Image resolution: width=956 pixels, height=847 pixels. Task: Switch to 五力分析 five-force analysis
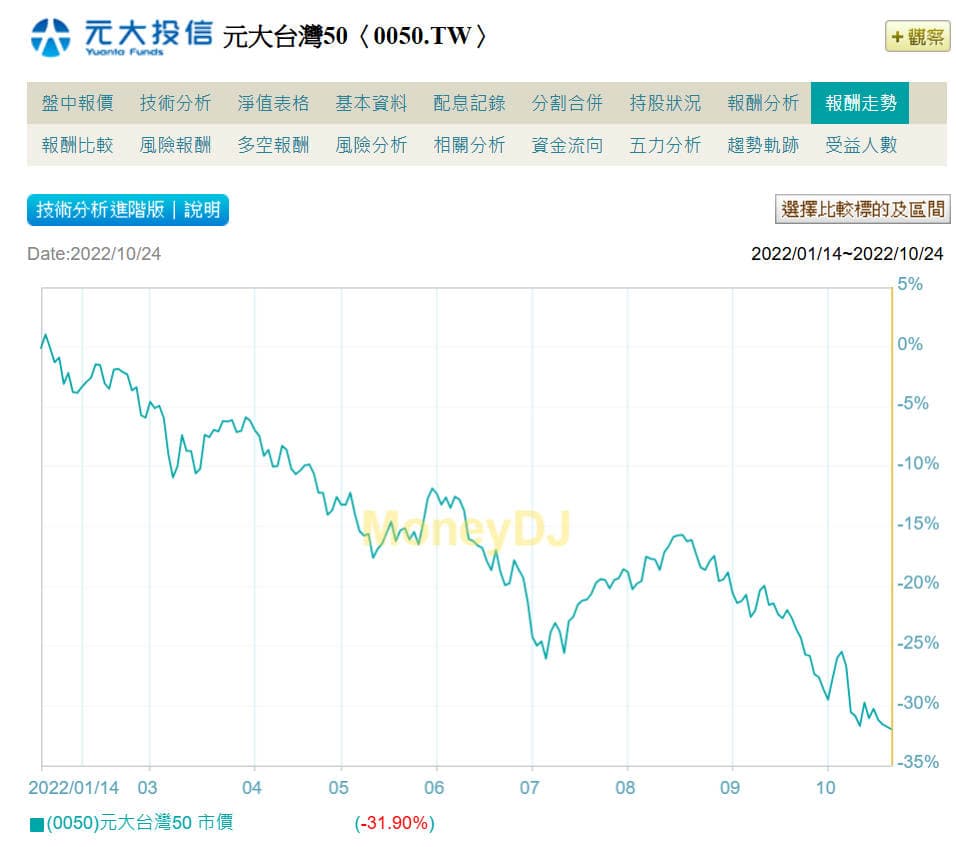pos(665,144)
